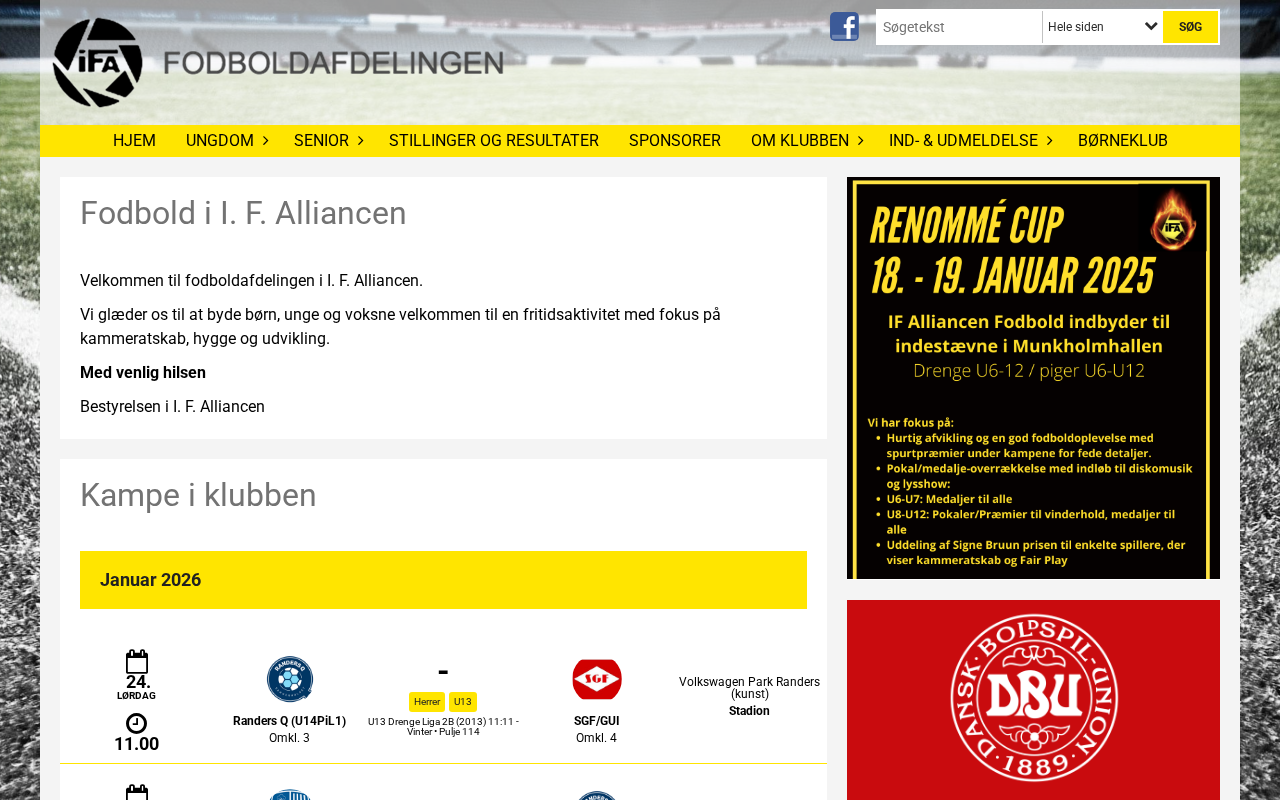Expand the Ungdom submenu arrow
The width and height of the screenshot is (1280, 800).
click(265, 141)
